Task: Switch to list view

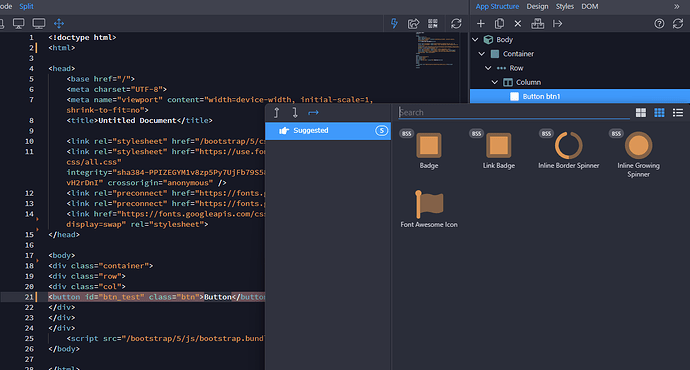Action: click(678, 113)
